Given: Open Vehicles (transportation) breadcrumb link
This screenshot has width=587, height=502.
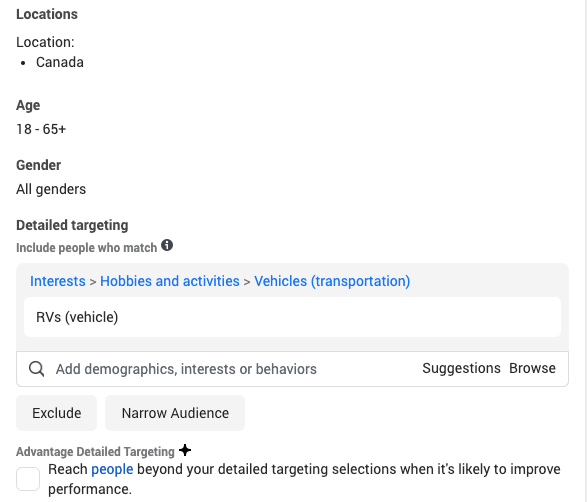Looking at the screenshot, I should pyautogui.click(x=332, y=281).
